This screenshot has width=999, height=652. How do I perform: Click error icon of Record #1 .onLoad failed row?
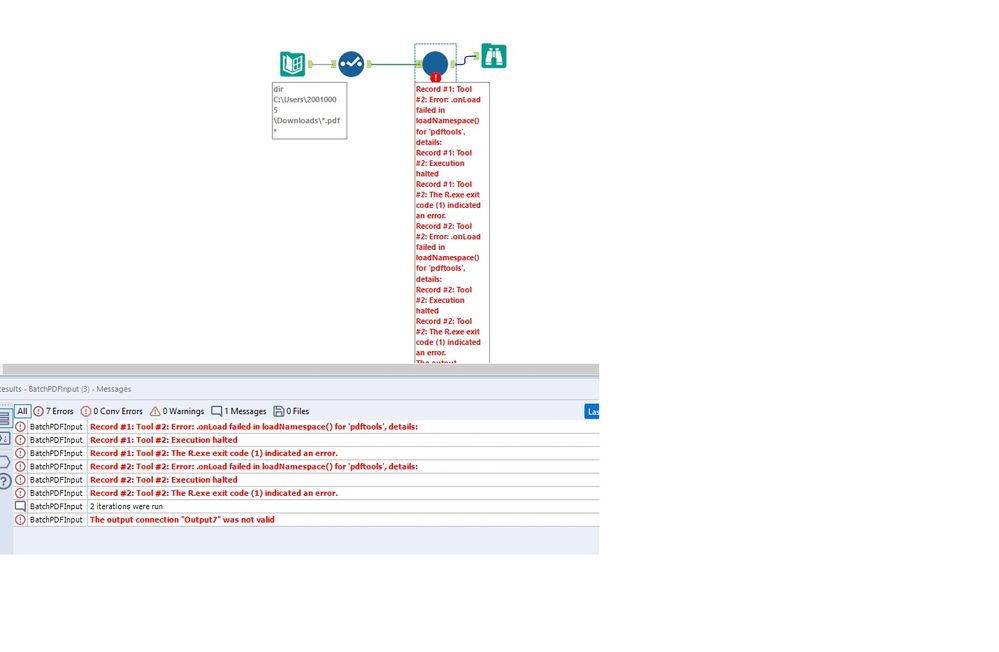point(20,426)
